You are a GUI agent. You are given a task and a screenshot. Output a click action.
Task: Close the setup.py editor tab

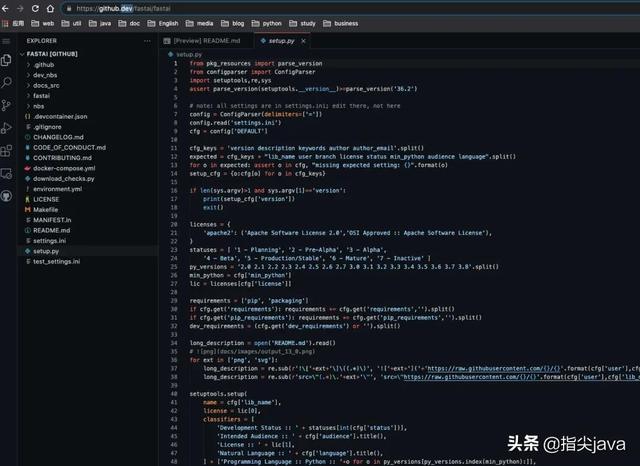coord(303,41)
